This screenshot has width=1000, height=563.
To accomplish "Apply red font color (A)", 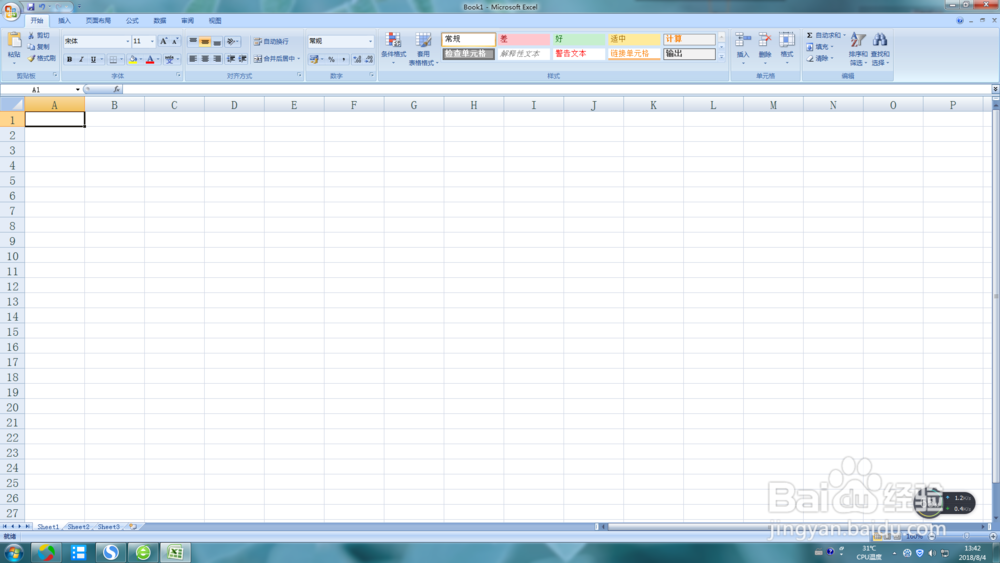I will pos(150,59).
